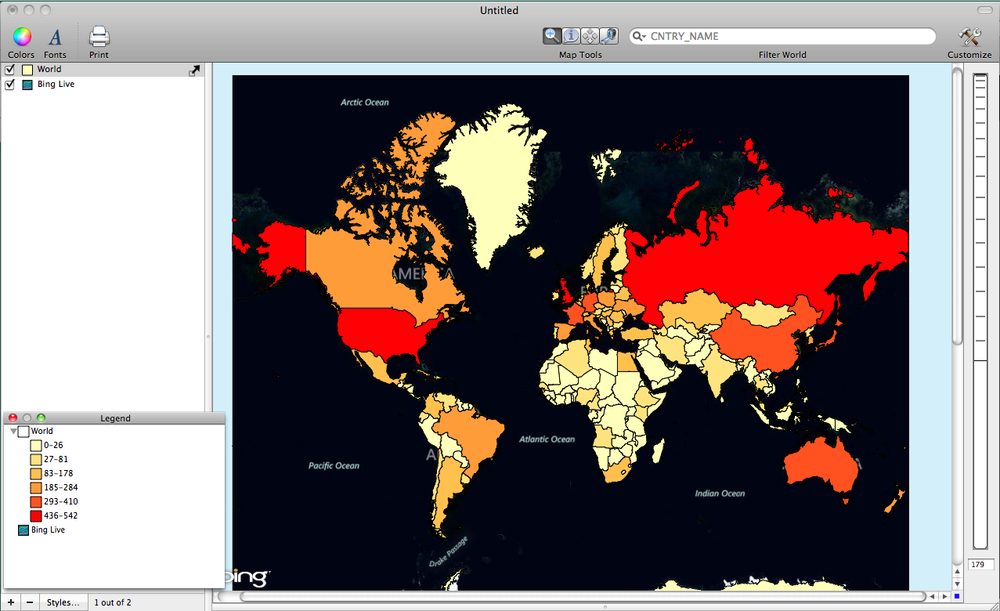Screen dimensions: 1000x611
Task: Open the Colors palette
Action: pos(21,38)
